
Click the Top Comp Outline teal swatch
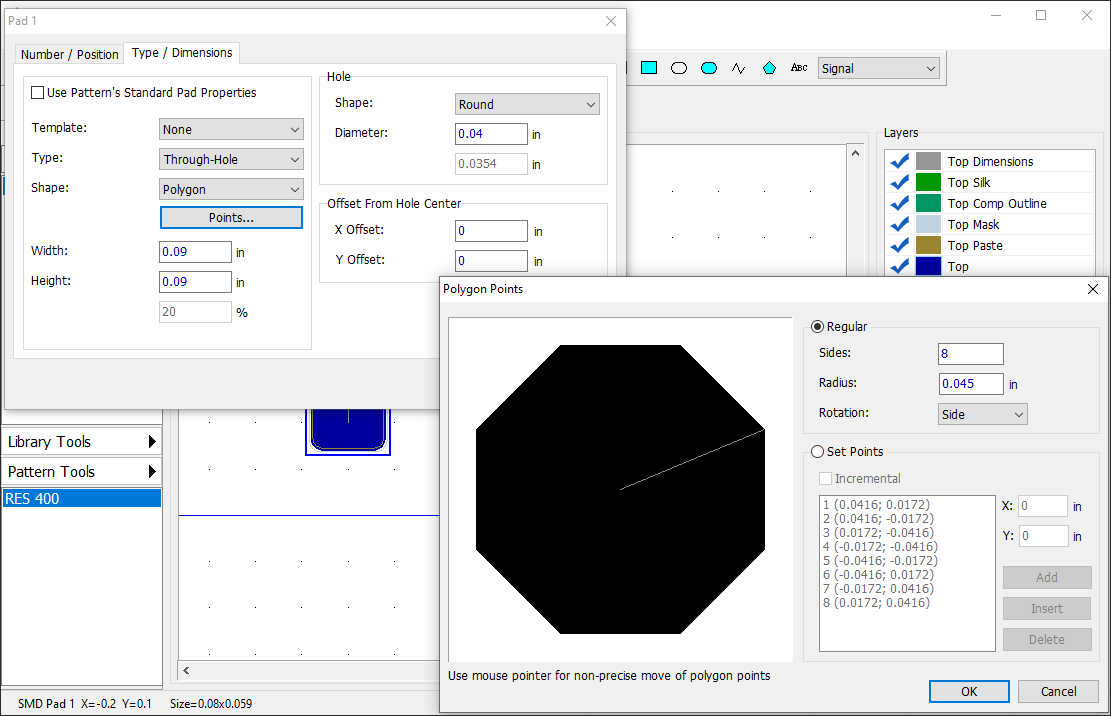point(928,203)
